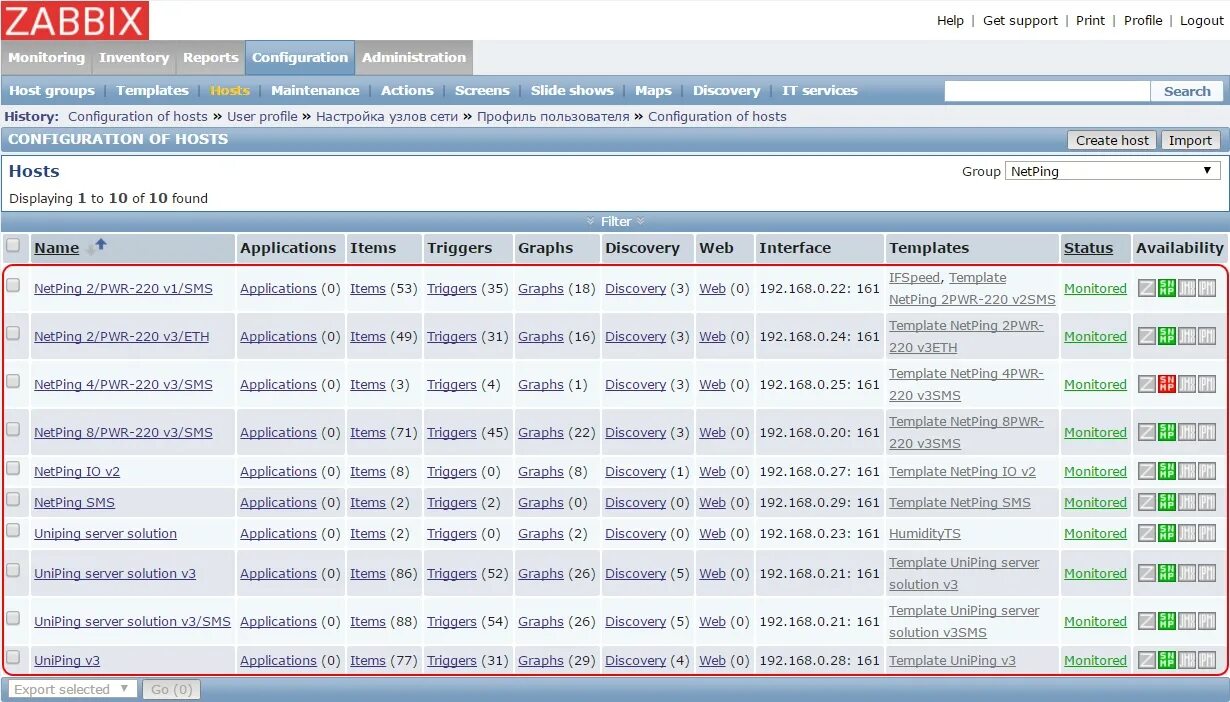Click the Search button
Screen dimensions: 1230x702
[x=1187, y=91]
